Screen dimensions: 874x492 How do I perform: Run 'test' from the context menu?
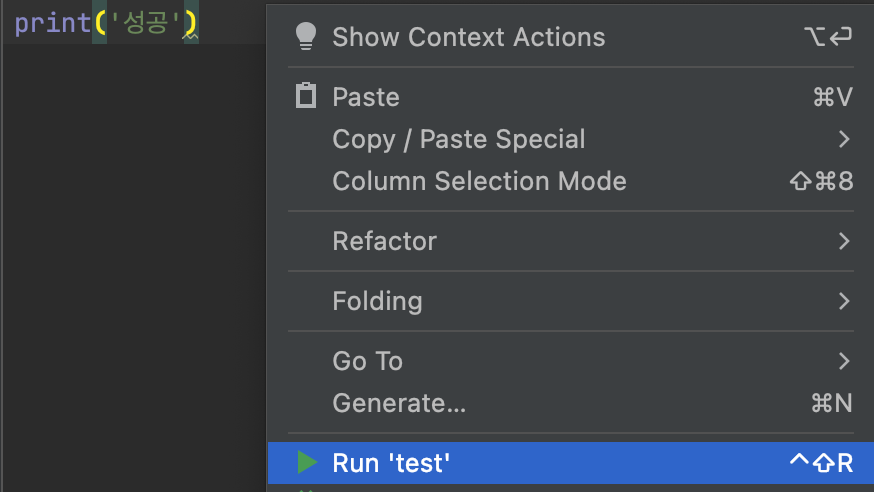[391, 463]
